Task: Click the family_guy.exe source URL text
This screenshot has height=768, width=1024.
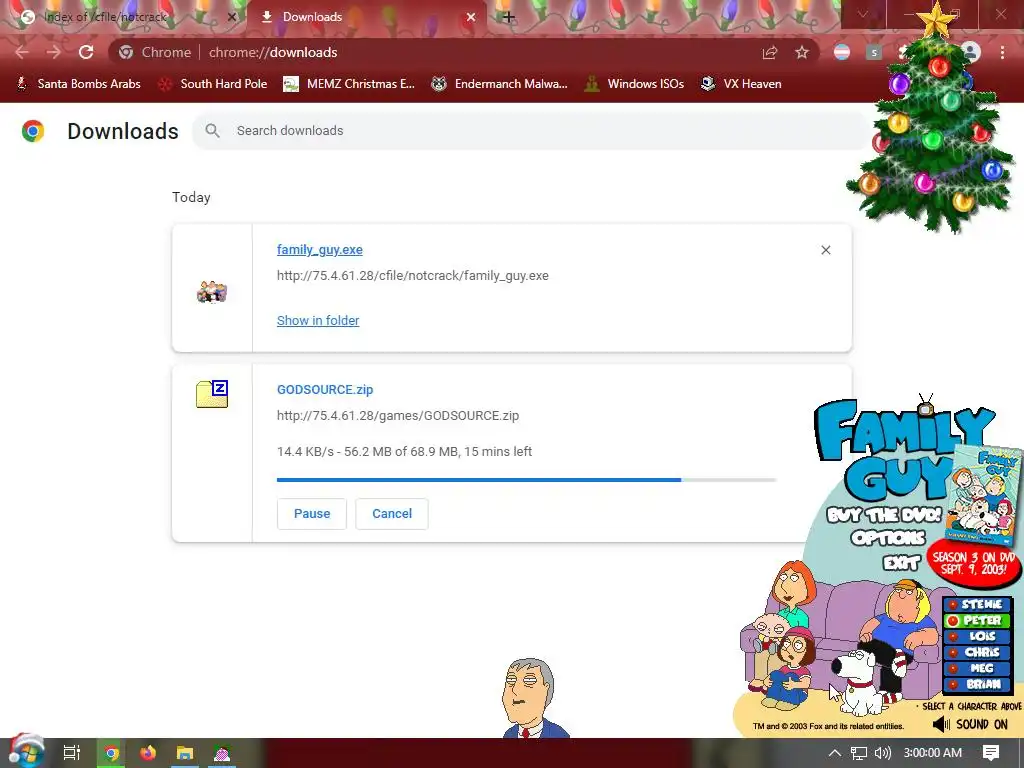Action: click(x=413, y=276)
